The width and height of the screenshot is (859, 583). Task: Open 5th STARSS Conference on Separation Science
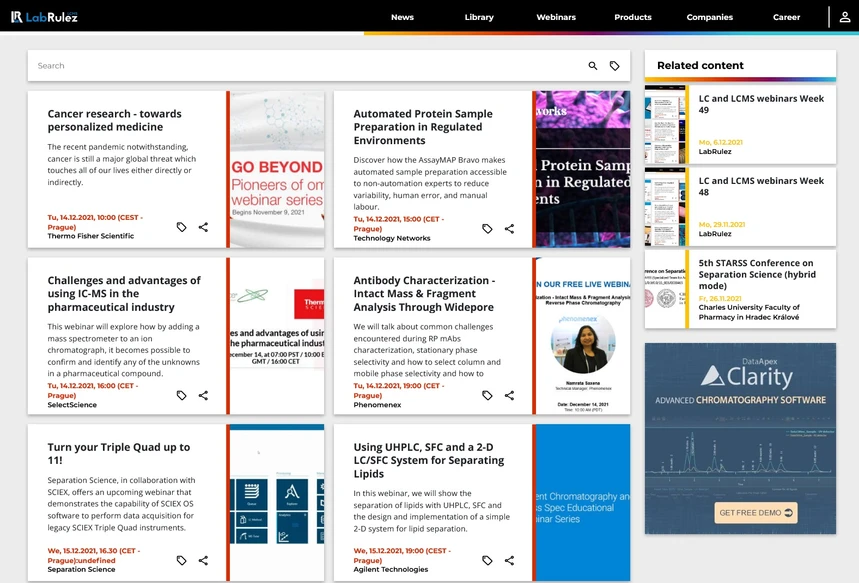pos(757,274)
